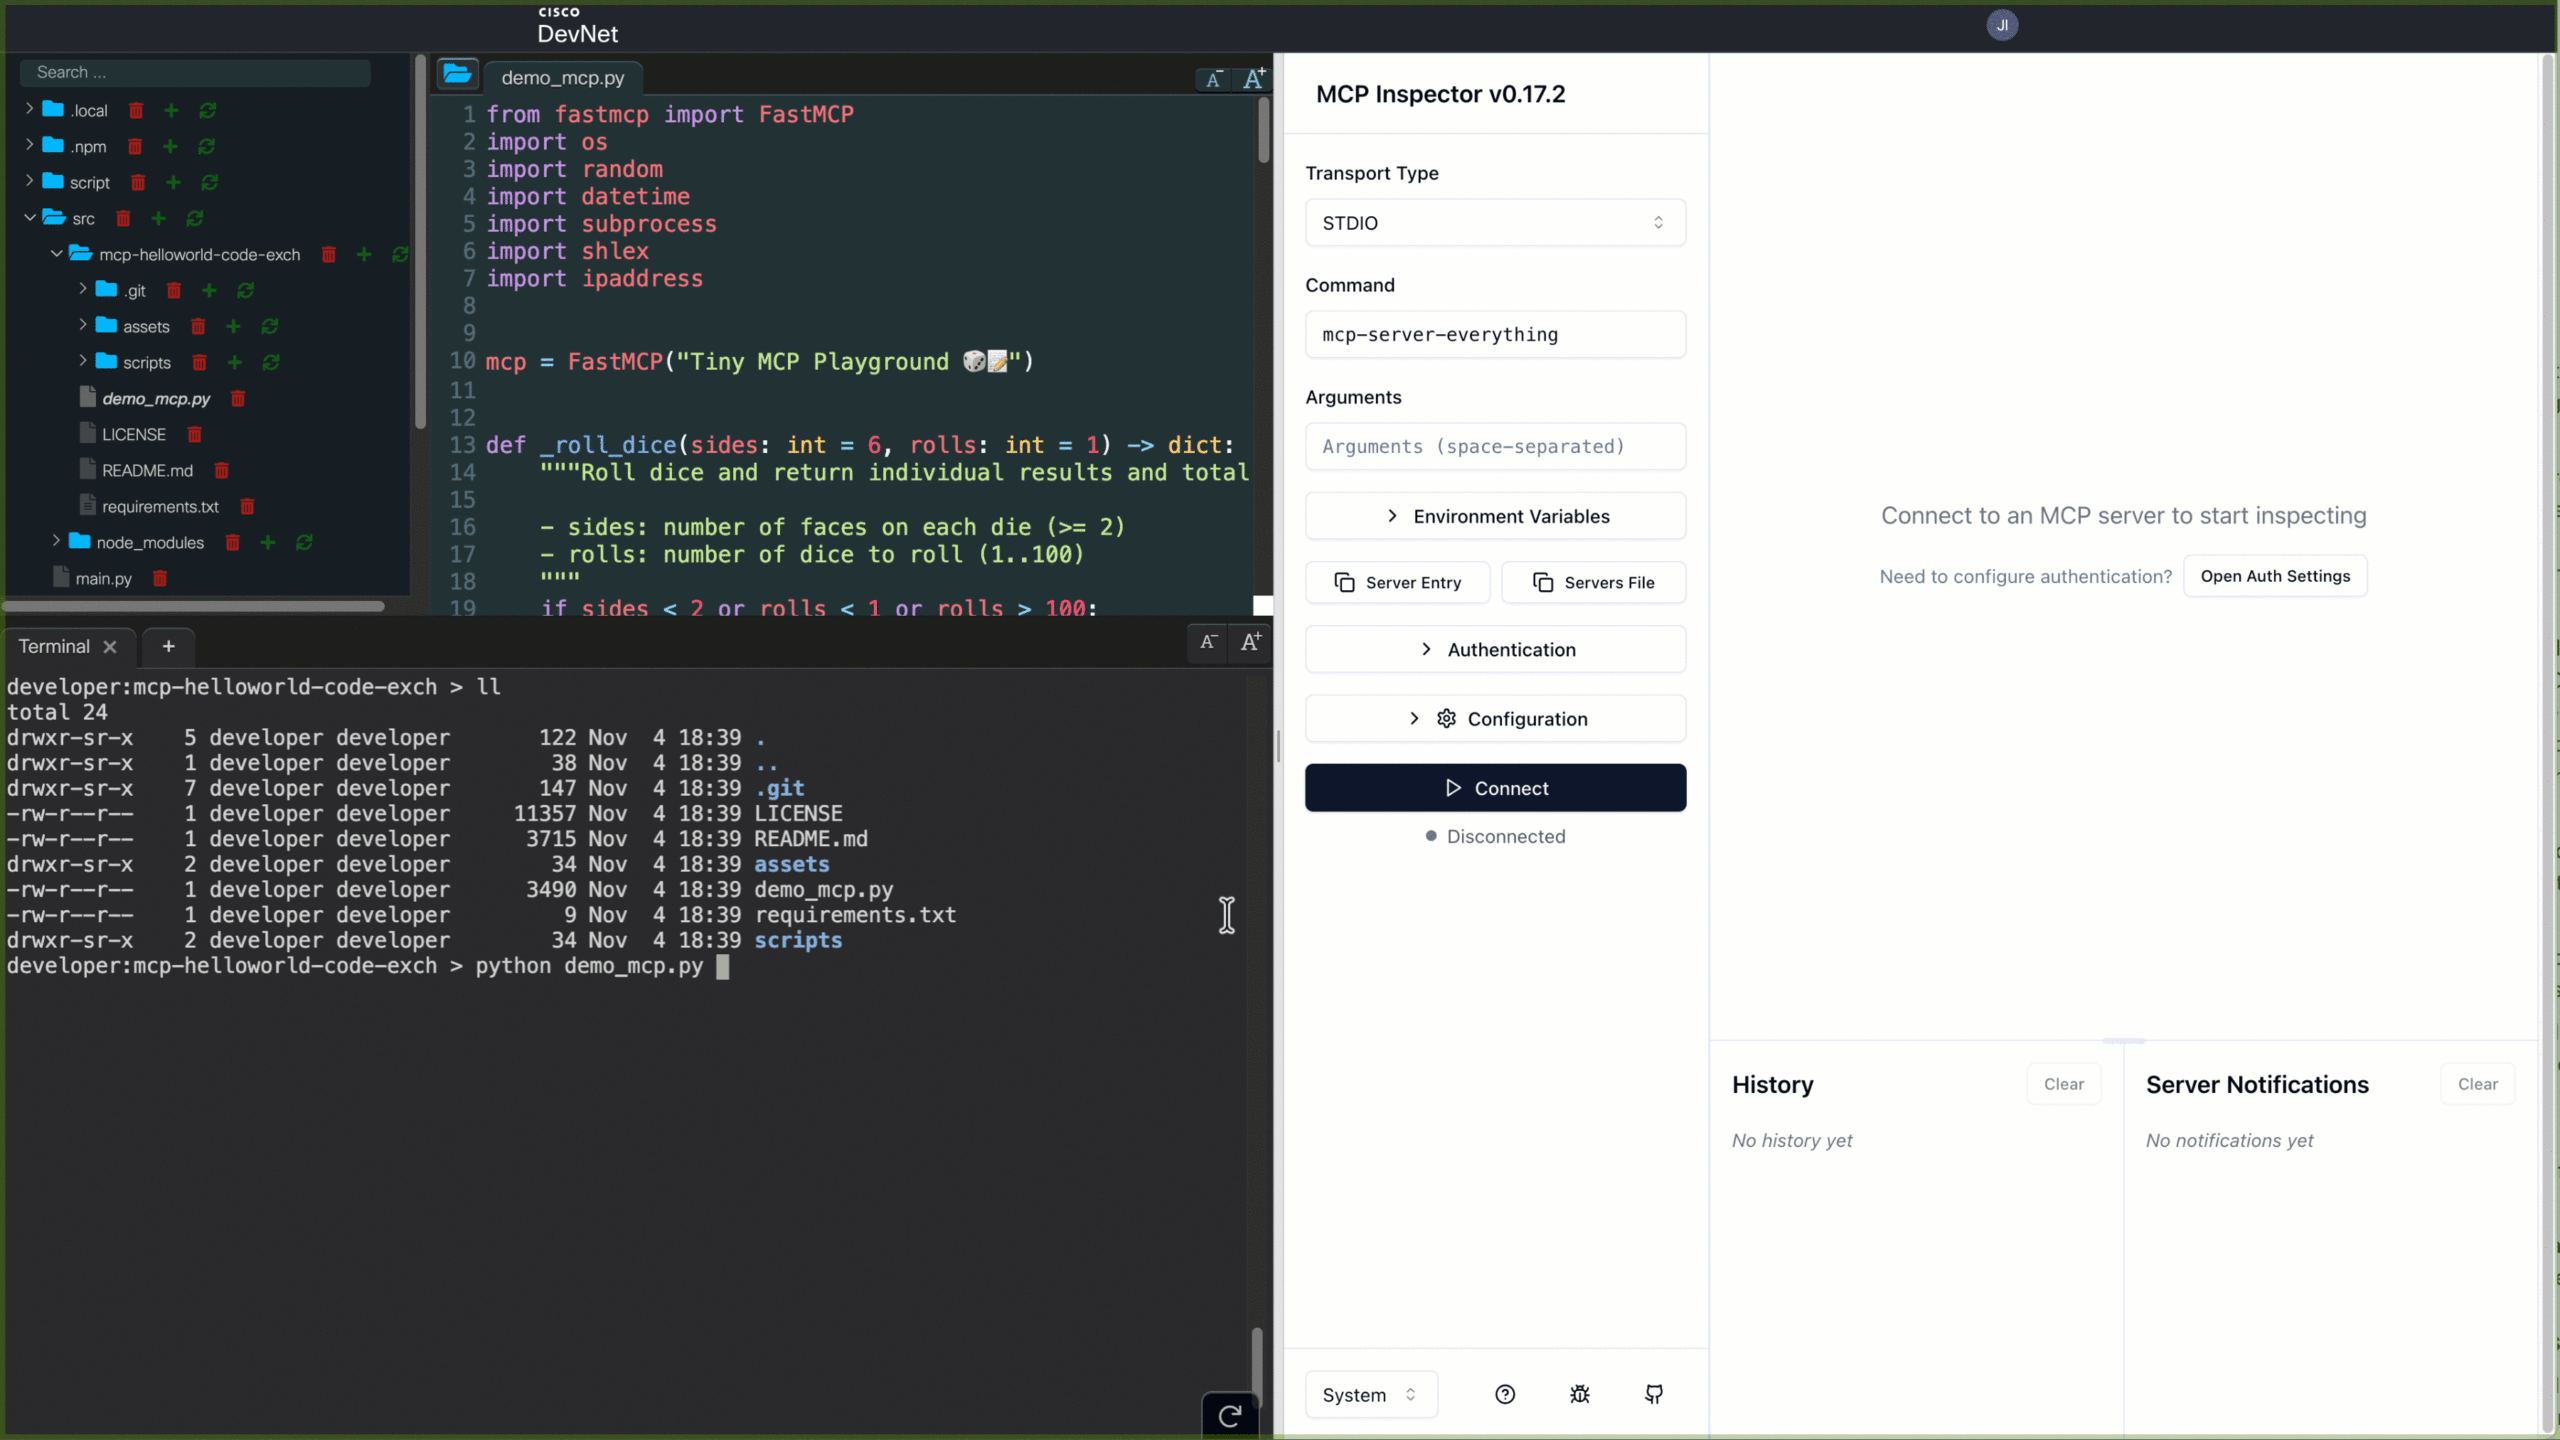Screen dimensions: 2560x1440
Task: Select the demo_mcp.py editor tab
Action: pyautogui.click(x=563, y=77)
